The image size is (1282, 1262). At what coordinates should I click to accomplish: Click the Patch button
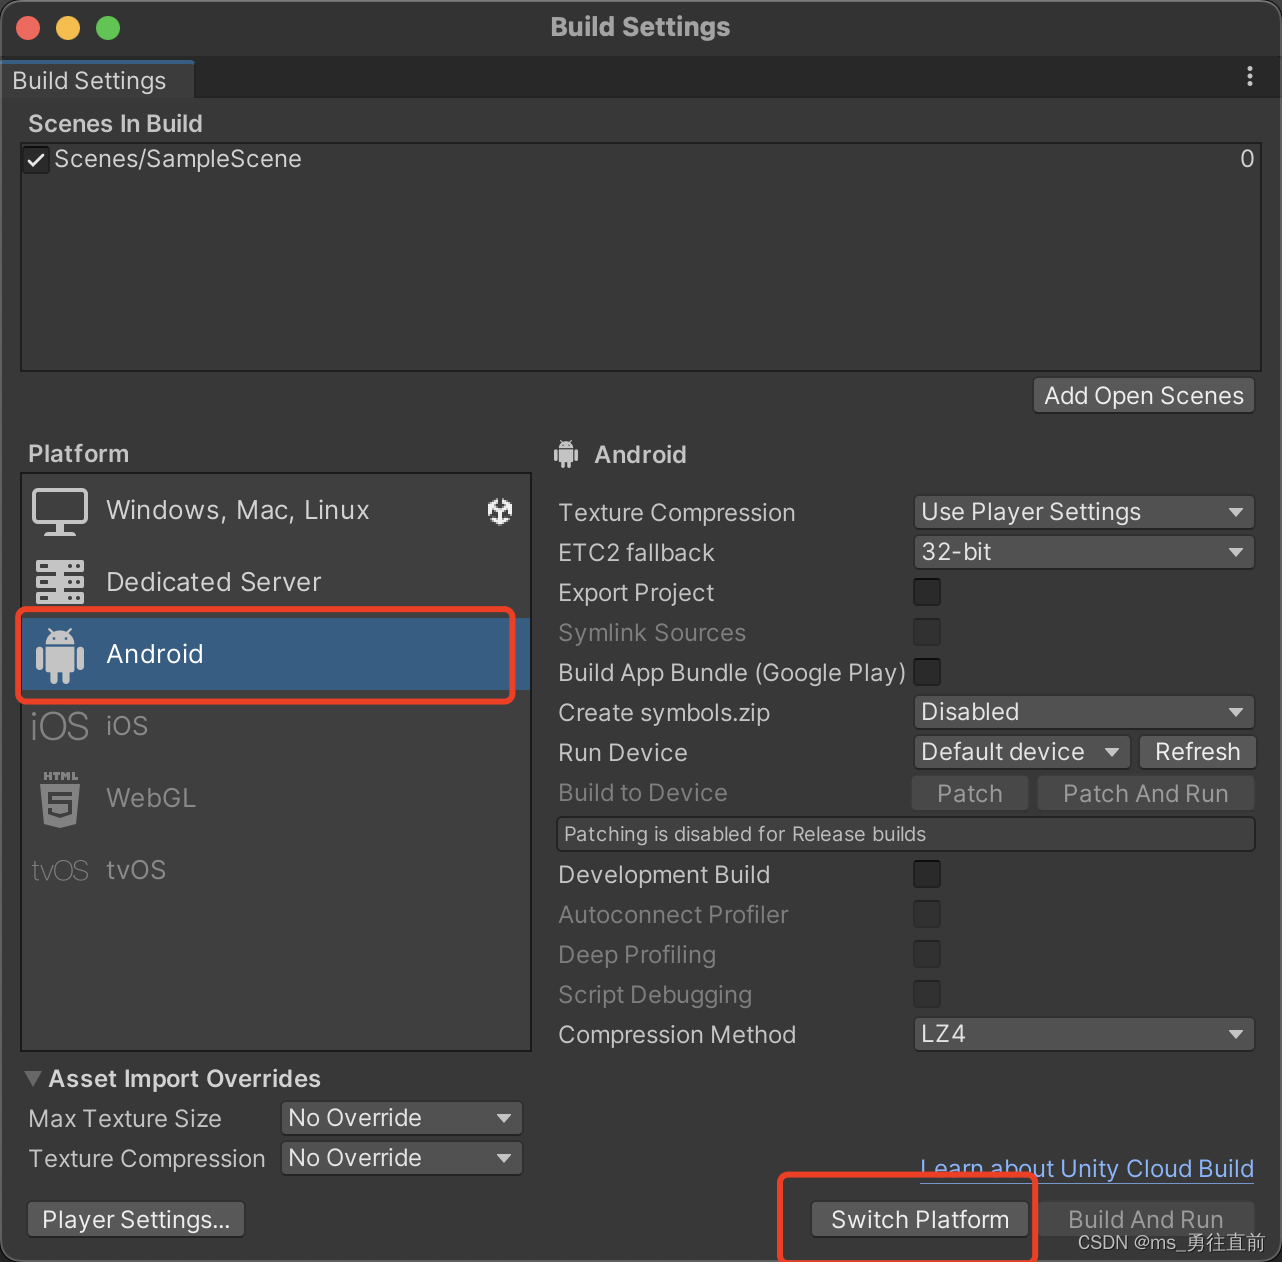[970, 794]
